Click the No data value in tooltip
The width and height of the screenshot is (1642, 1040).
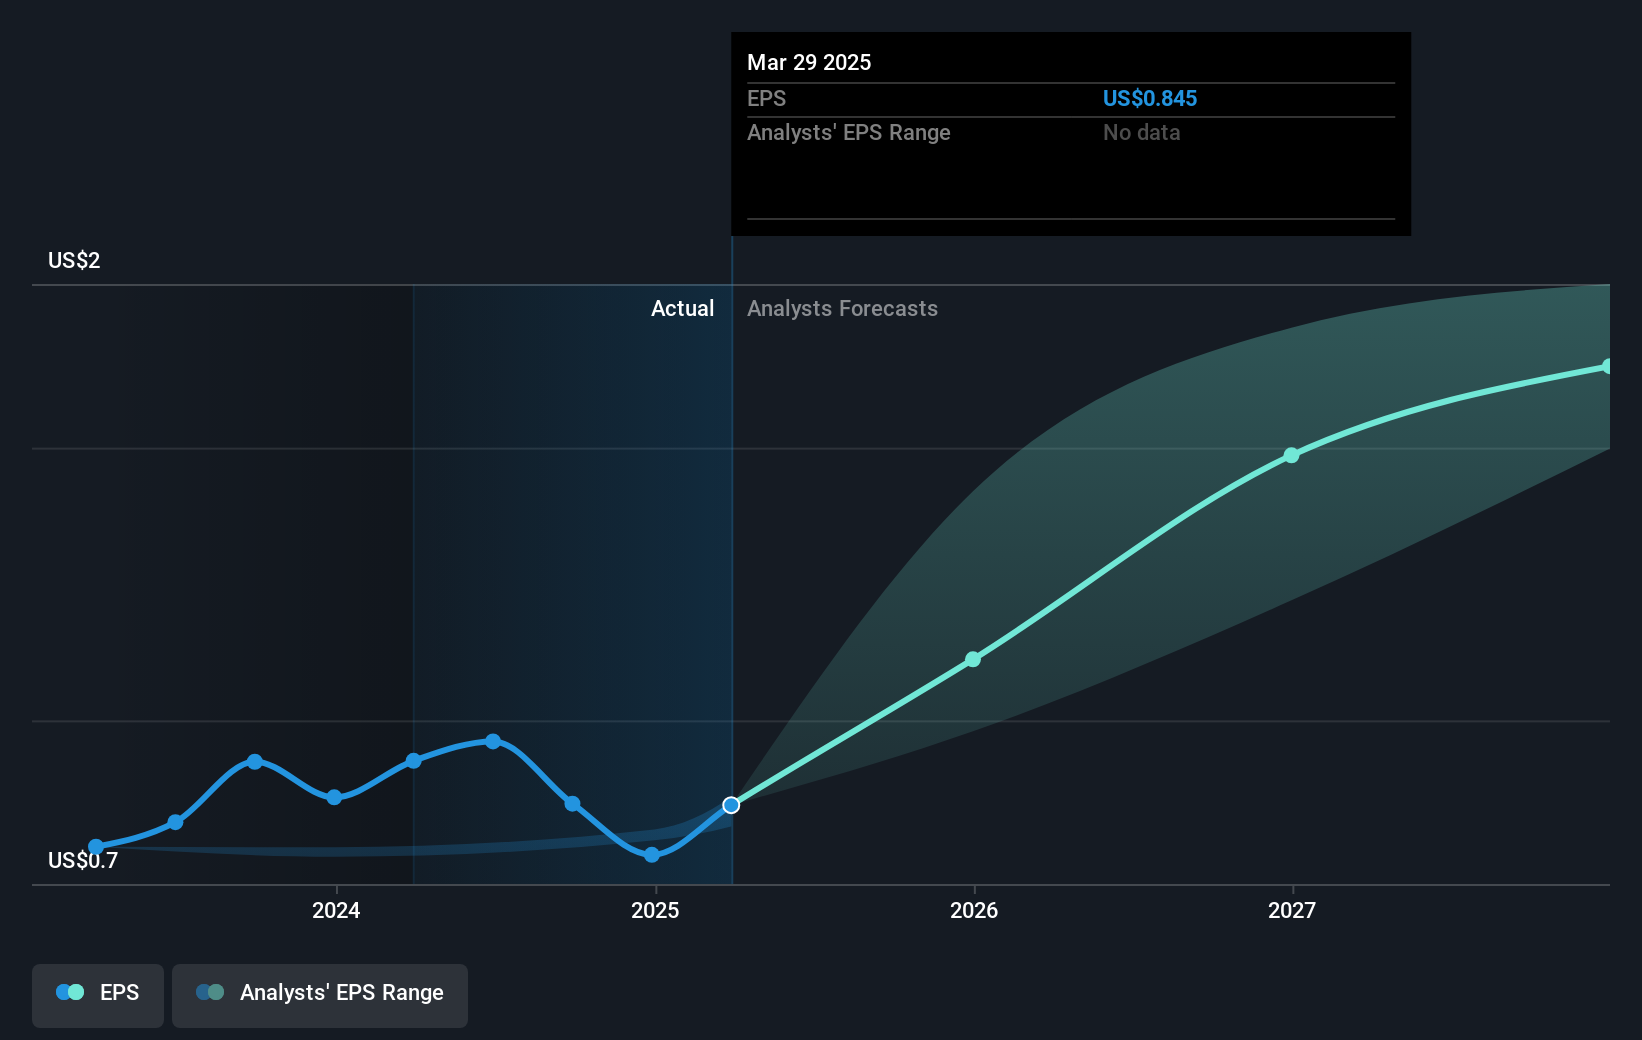[x=1141, y=132]
